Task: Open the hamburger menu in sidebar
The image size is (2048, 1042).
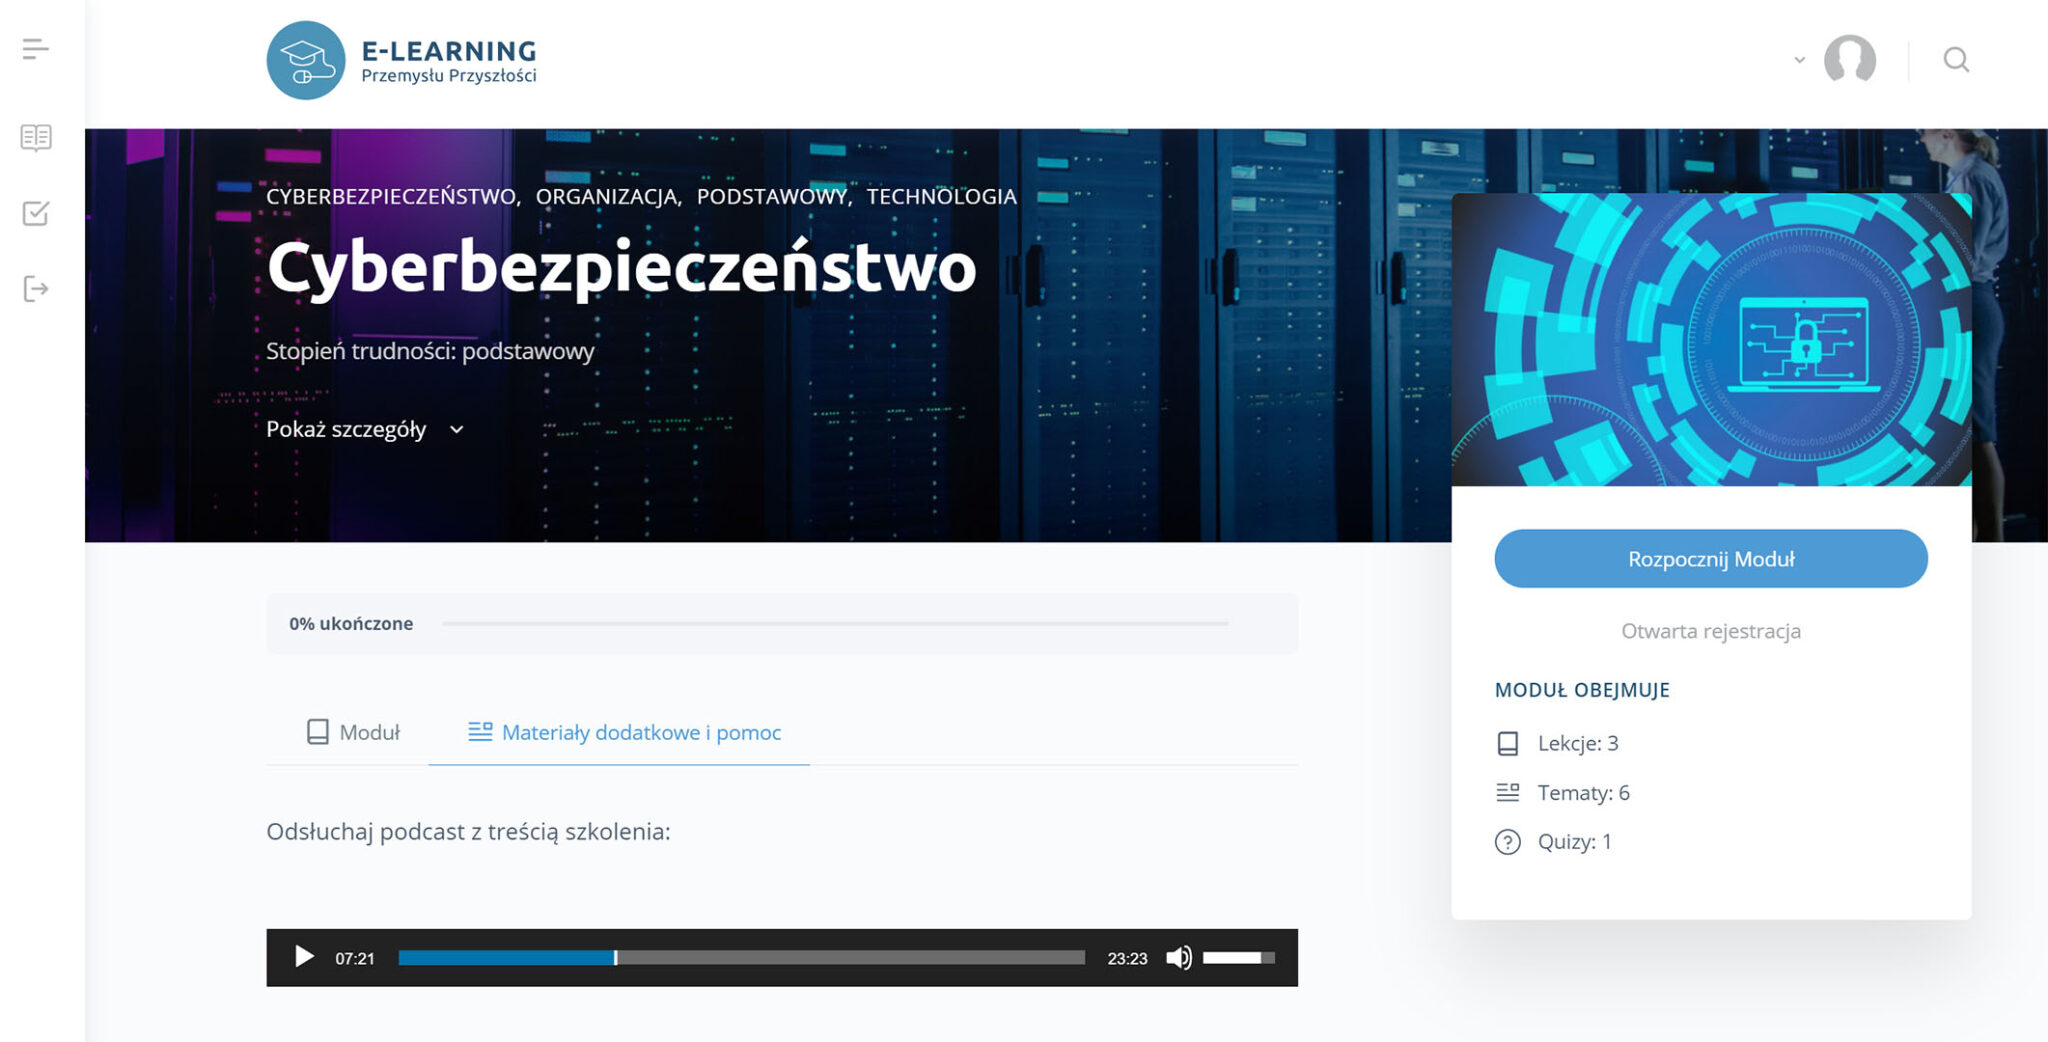Action: pos(35,49)
